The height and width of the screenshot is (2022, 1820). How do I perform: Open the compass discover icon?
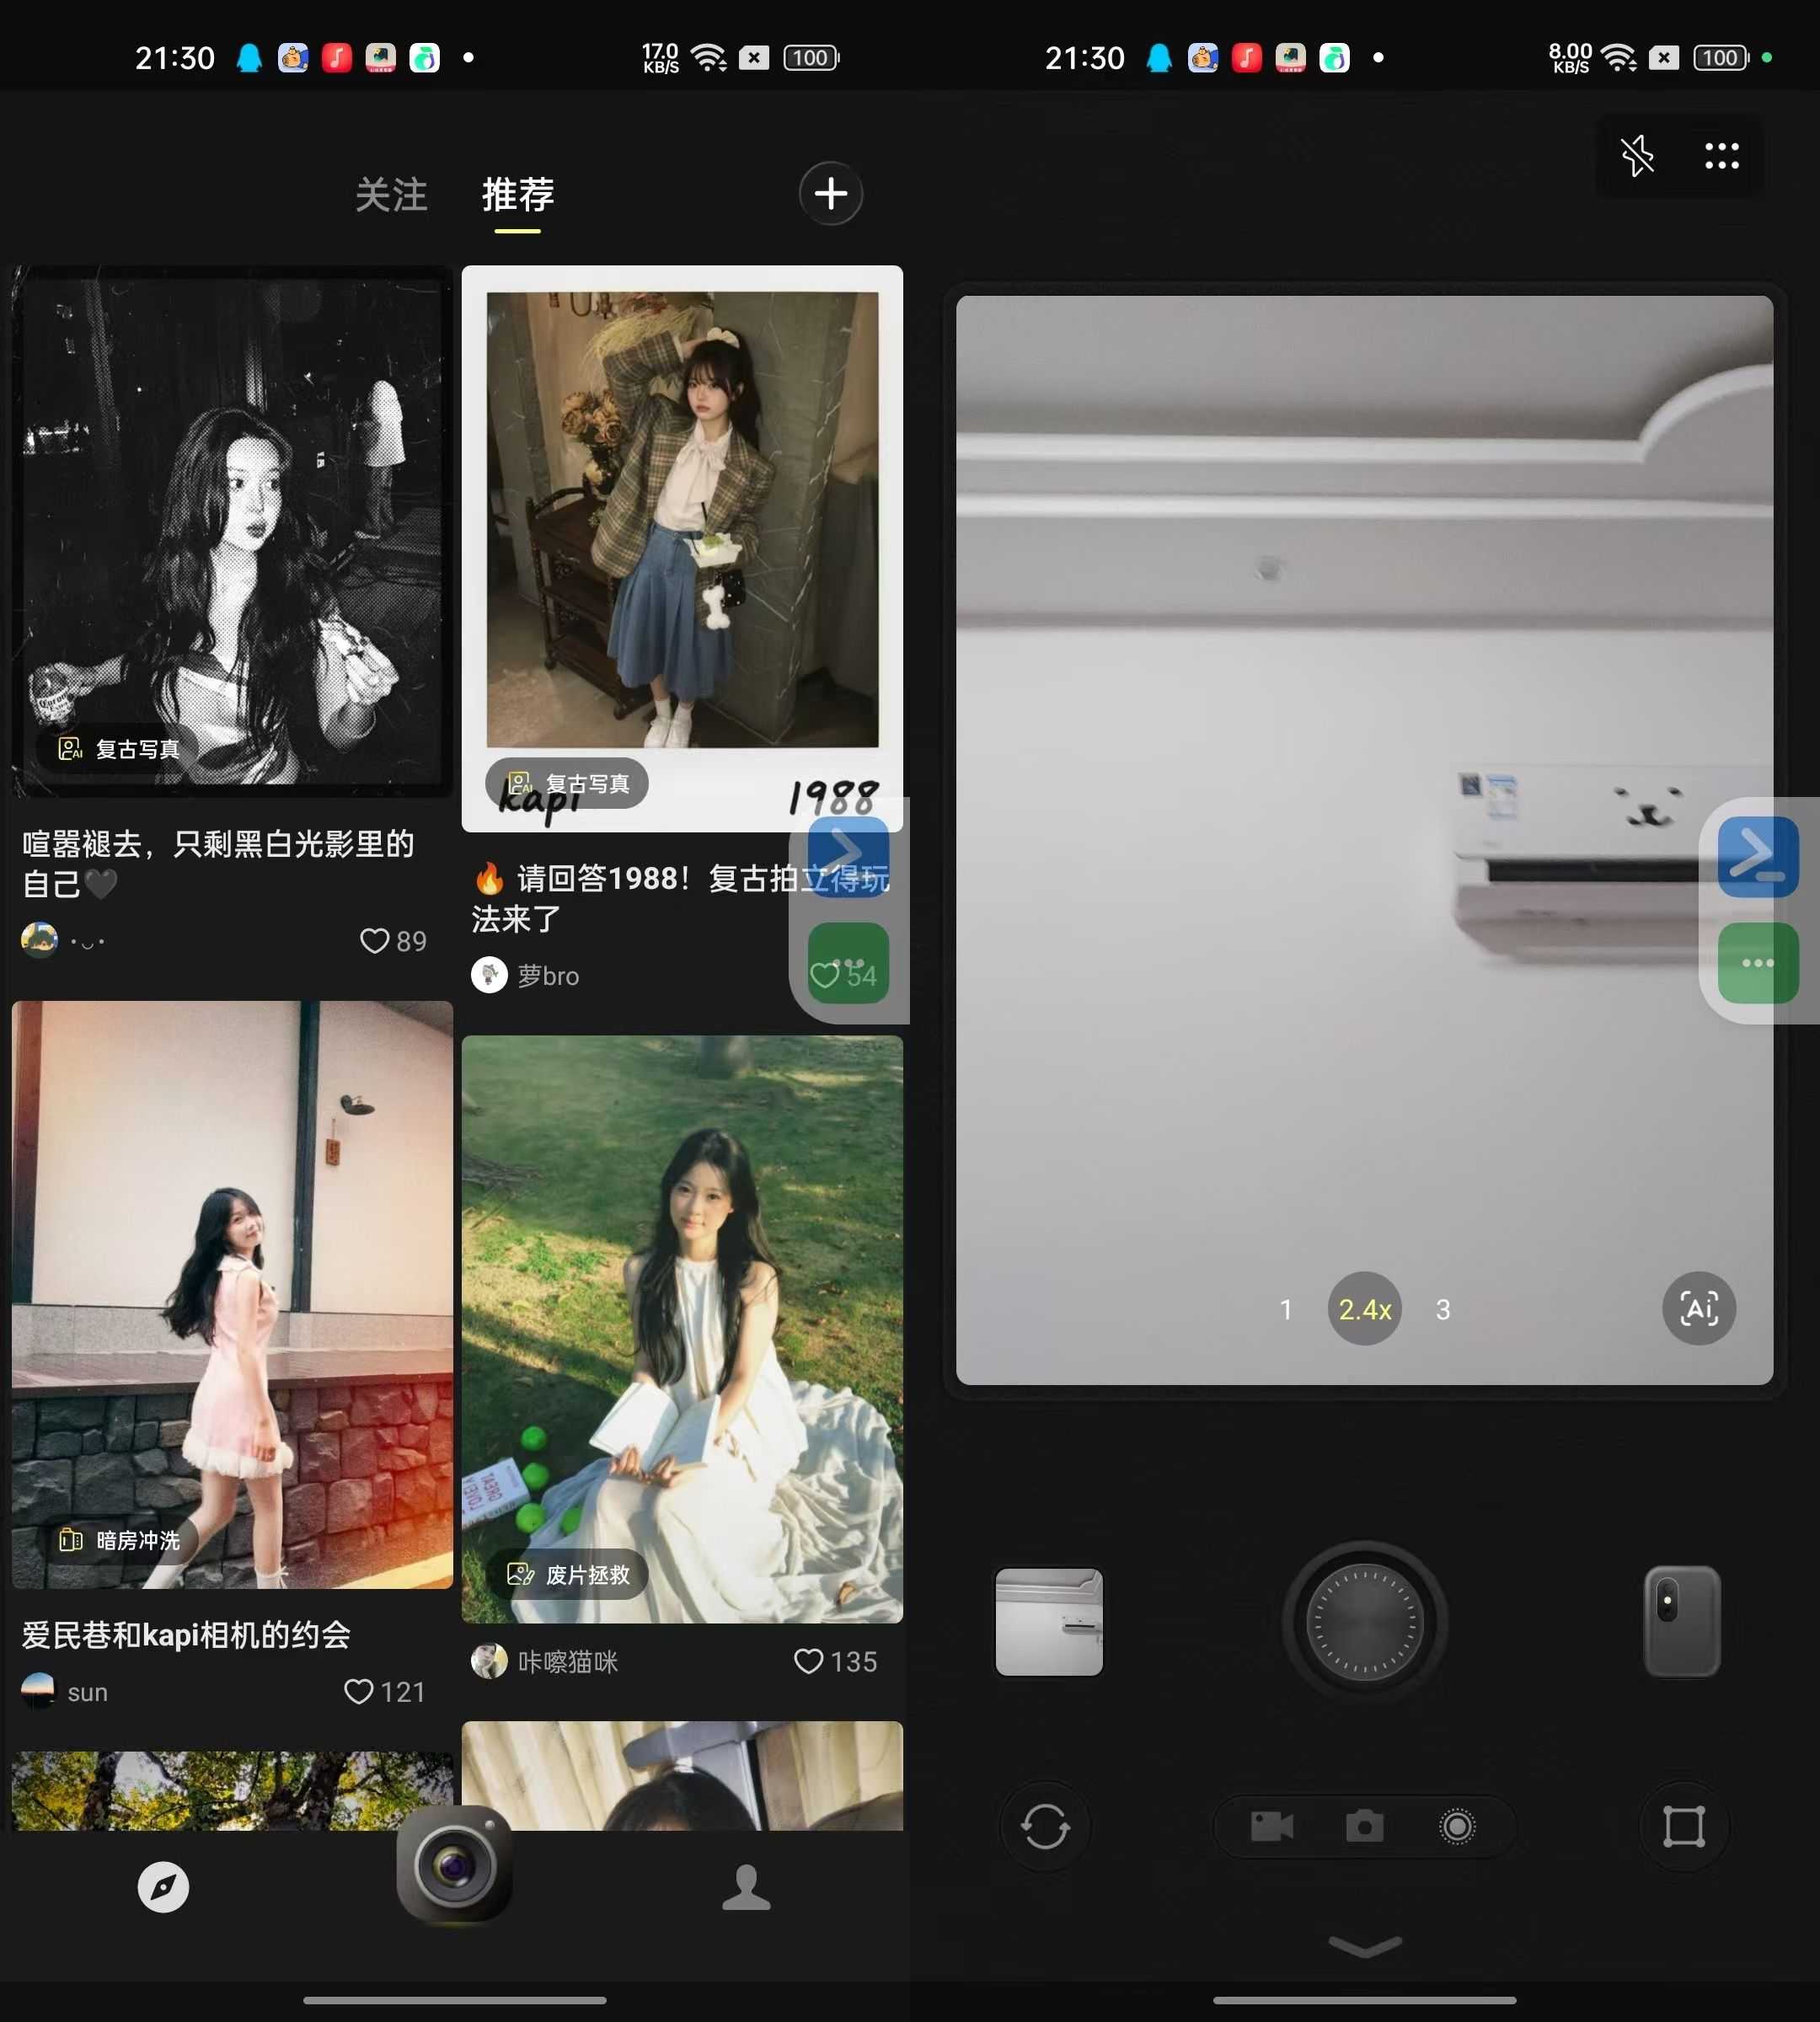pos(163,1887)
